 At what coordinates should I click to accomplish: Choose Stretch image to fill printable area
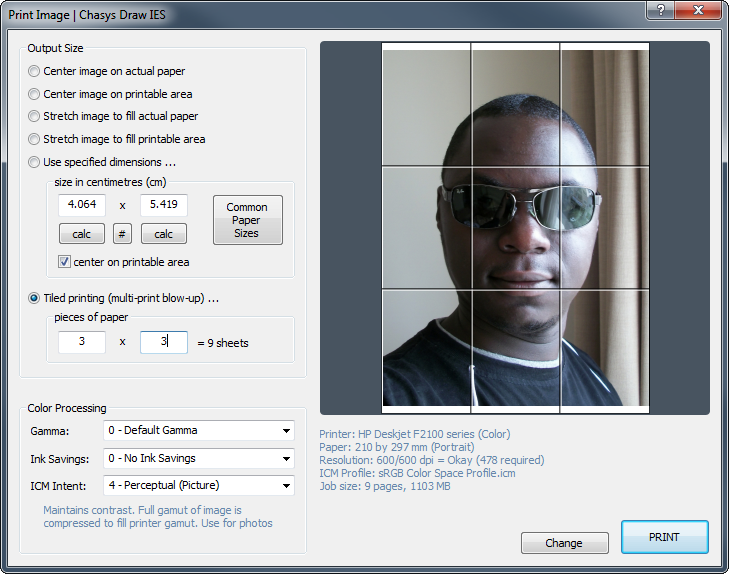(35, 140)
